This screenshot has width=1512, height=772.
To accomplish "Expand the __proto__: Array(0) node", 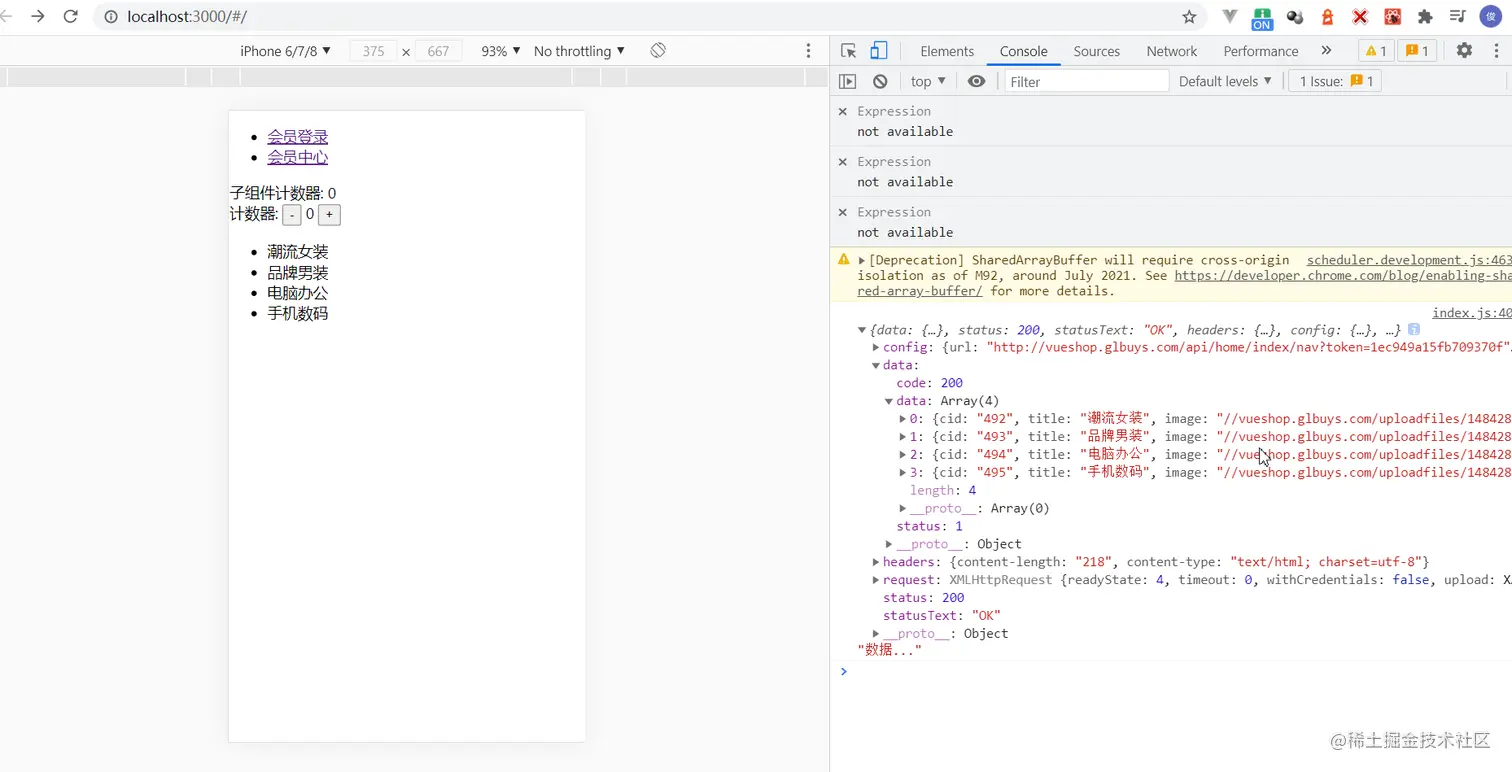I will [903, 508].
